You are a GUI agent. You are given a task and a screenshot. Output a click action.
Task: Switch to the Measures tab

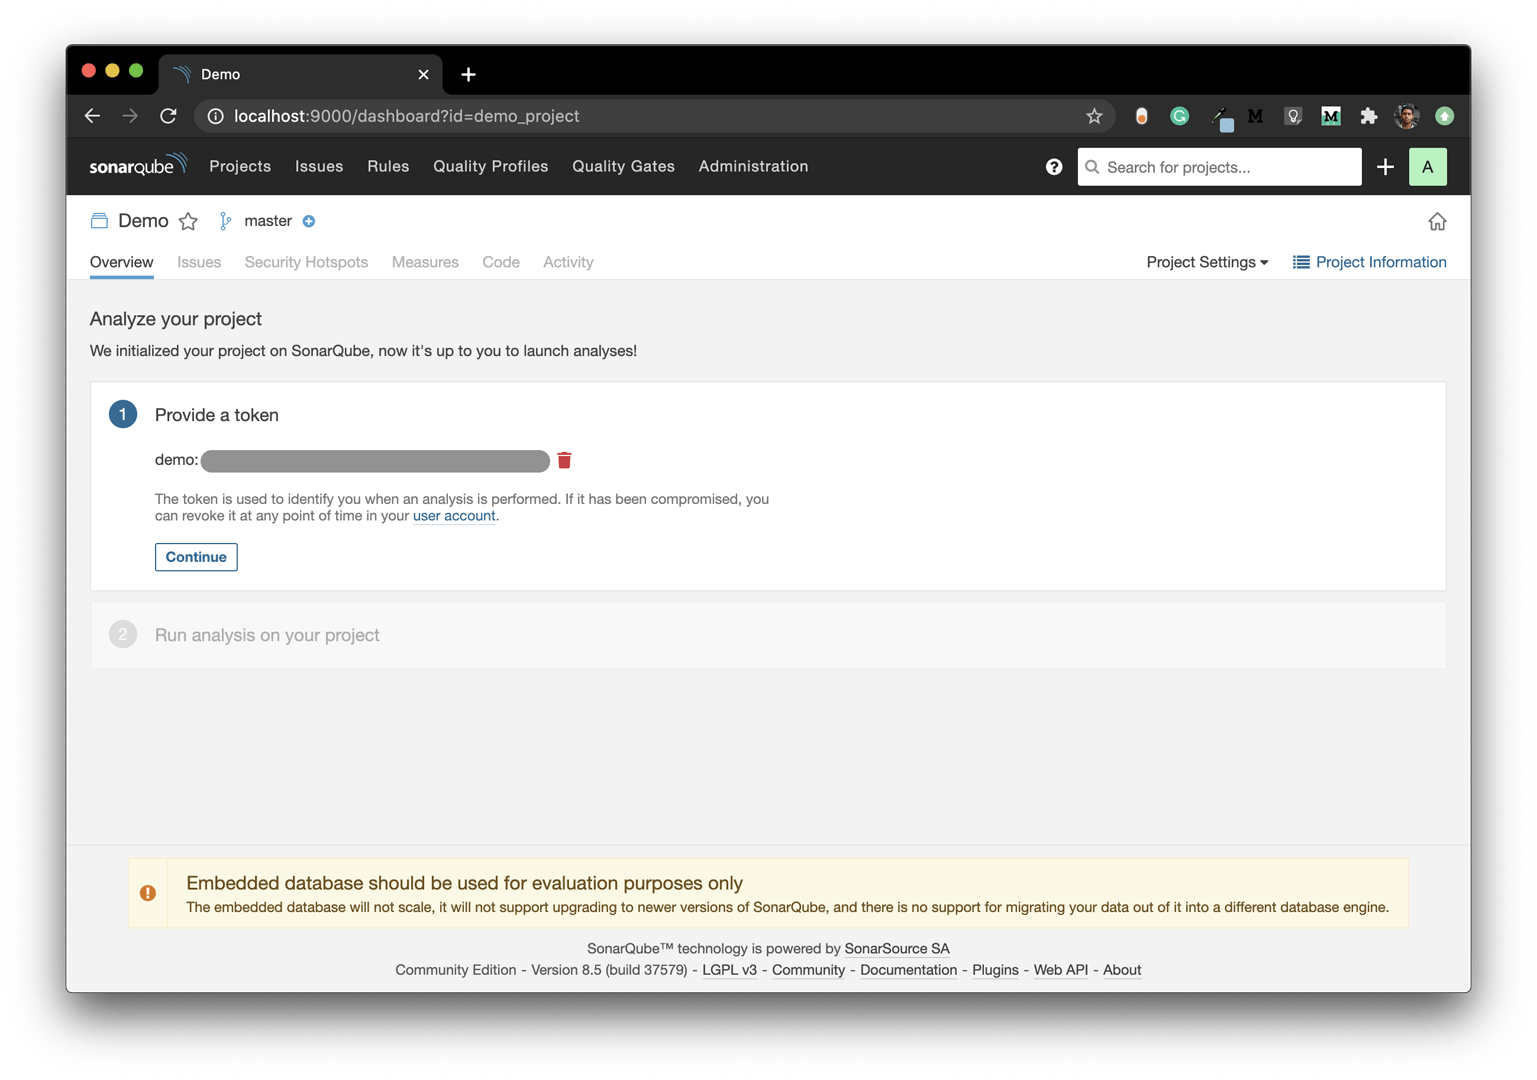[425, 262]
